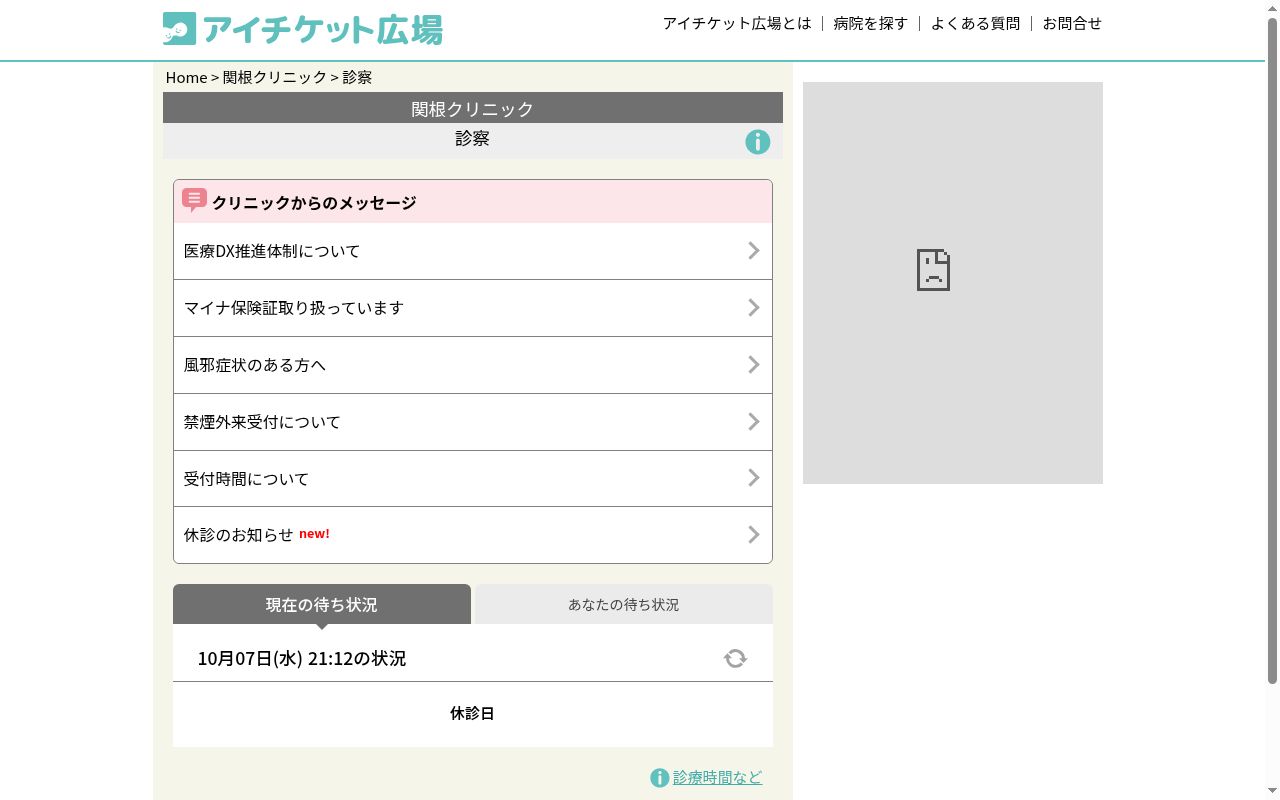Open the clinic info icon beside 診察
This screenshot has height=800, width=1280.
[x=758, y=142]
